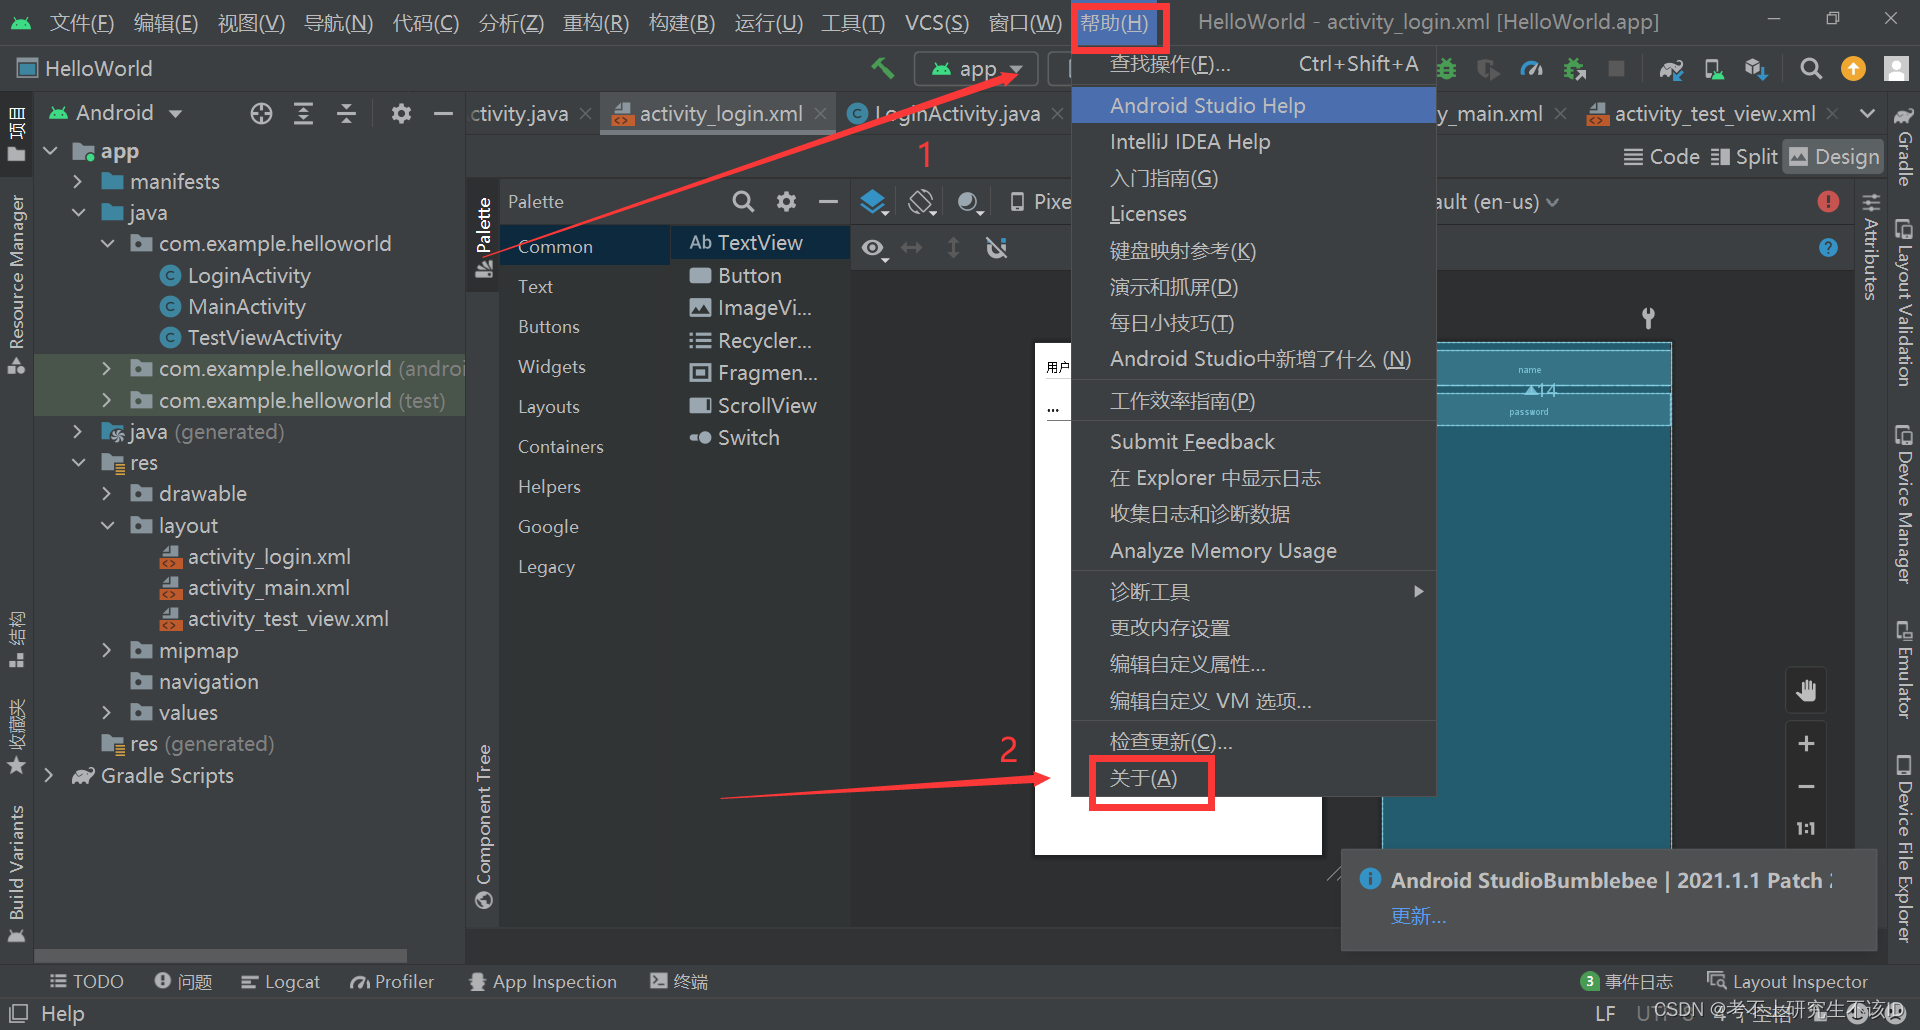Open the Select Design Surface layers icon

874,203
